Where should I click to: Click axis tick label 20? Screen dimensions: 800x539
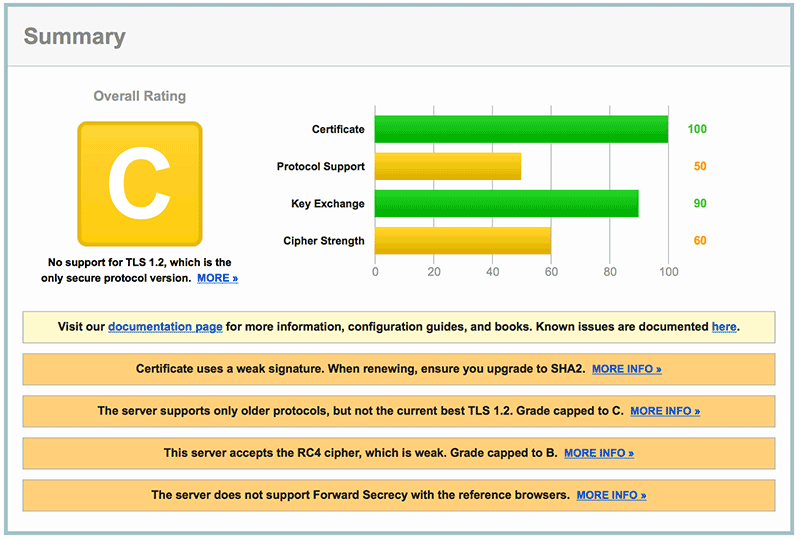pyautogui.click(x=434, y=272)
